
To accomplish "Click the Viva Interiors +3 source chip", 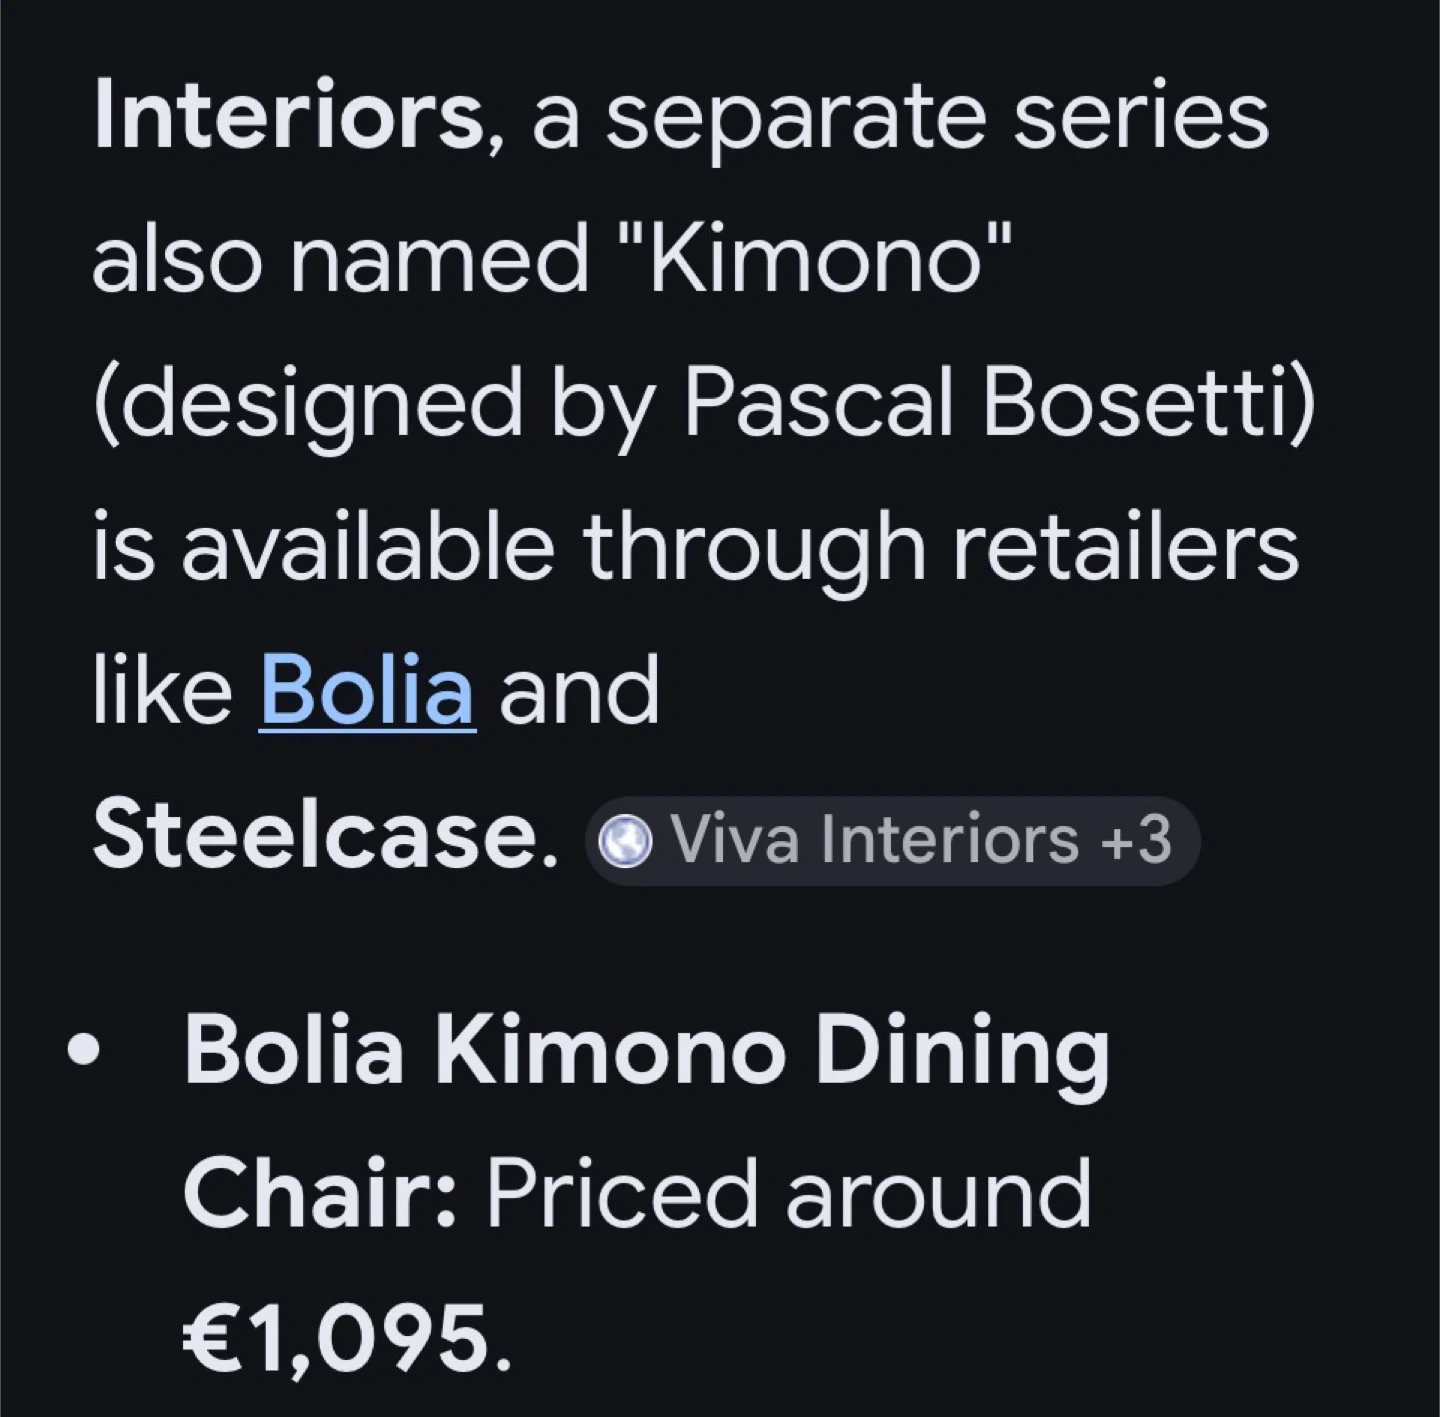I will click(x=893, y=840).
